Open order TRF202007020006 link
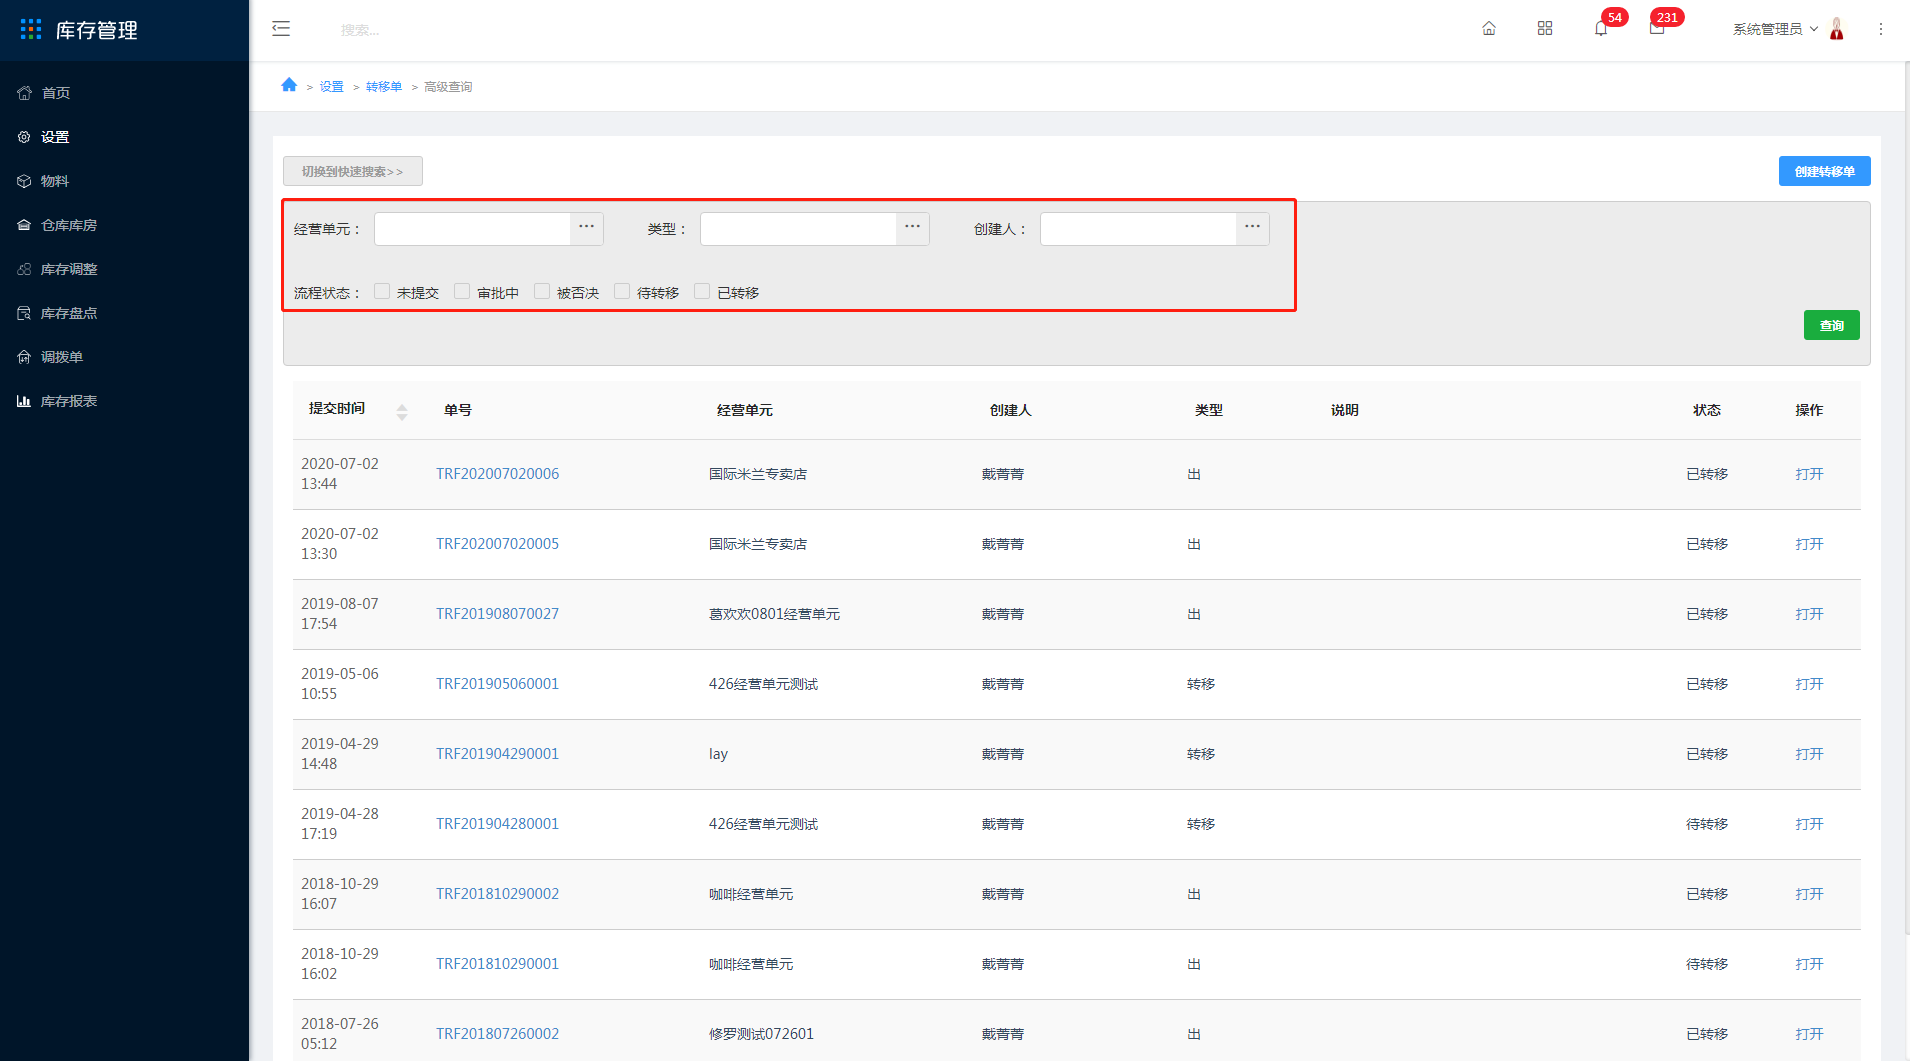 click(497, 474)
